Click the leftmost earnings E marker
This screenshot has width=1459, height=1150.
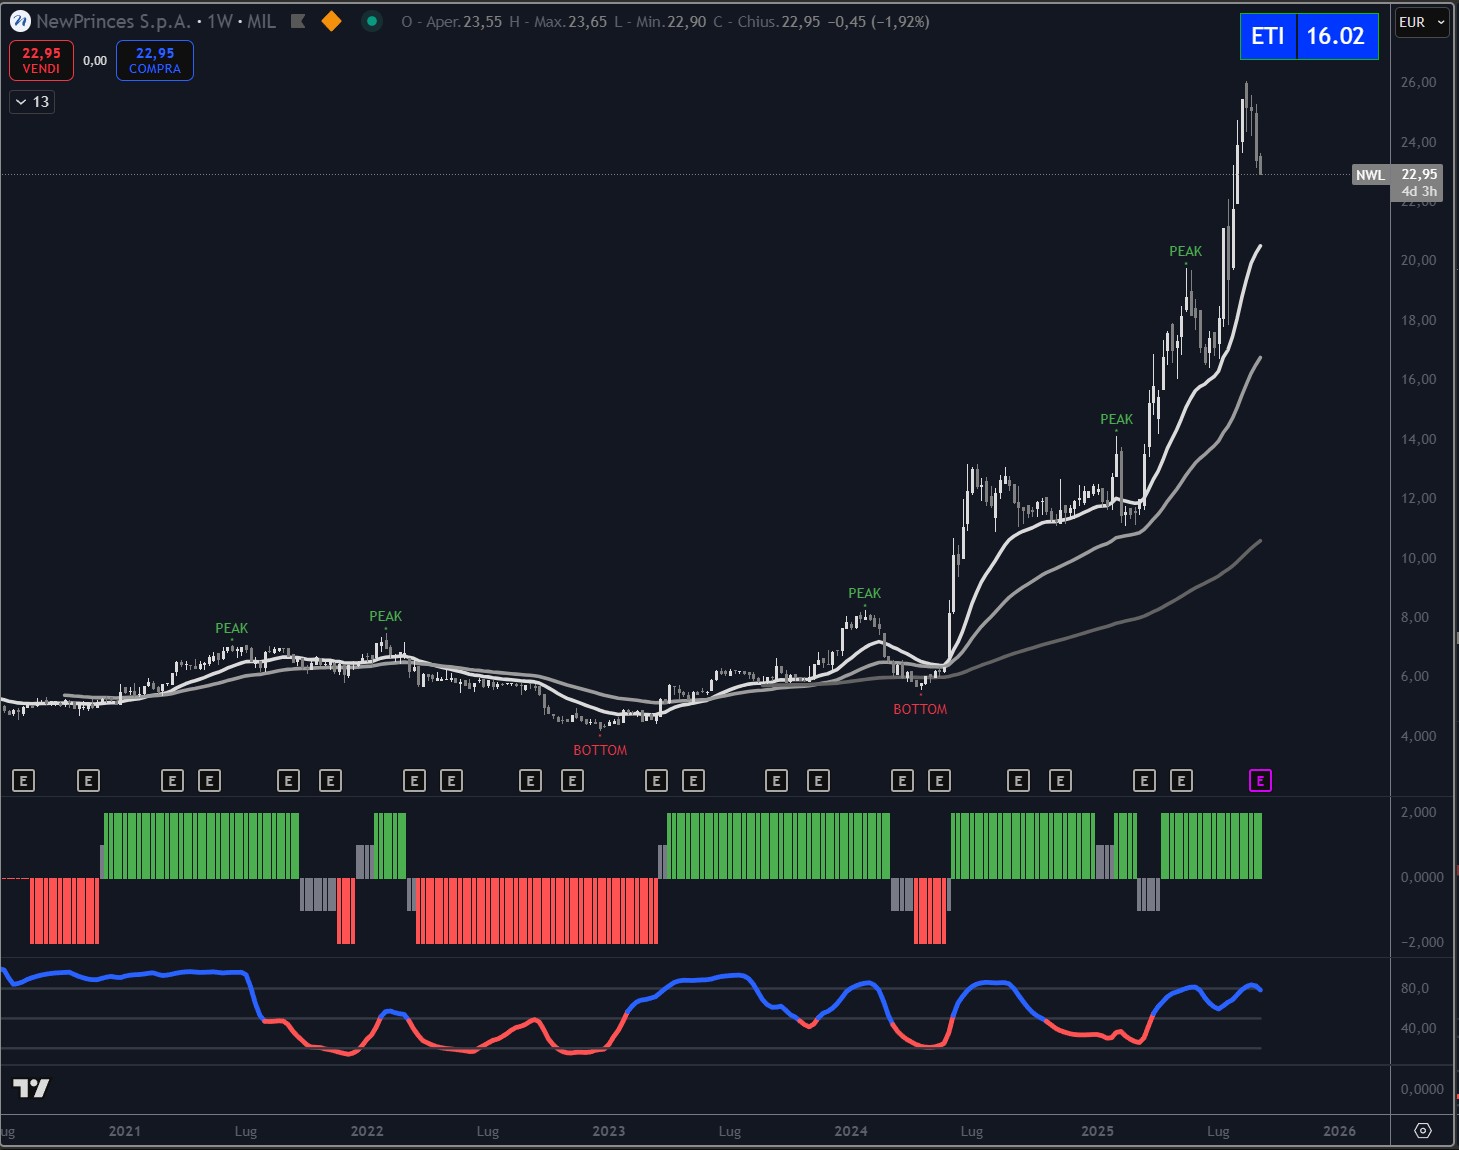[23, 781]
